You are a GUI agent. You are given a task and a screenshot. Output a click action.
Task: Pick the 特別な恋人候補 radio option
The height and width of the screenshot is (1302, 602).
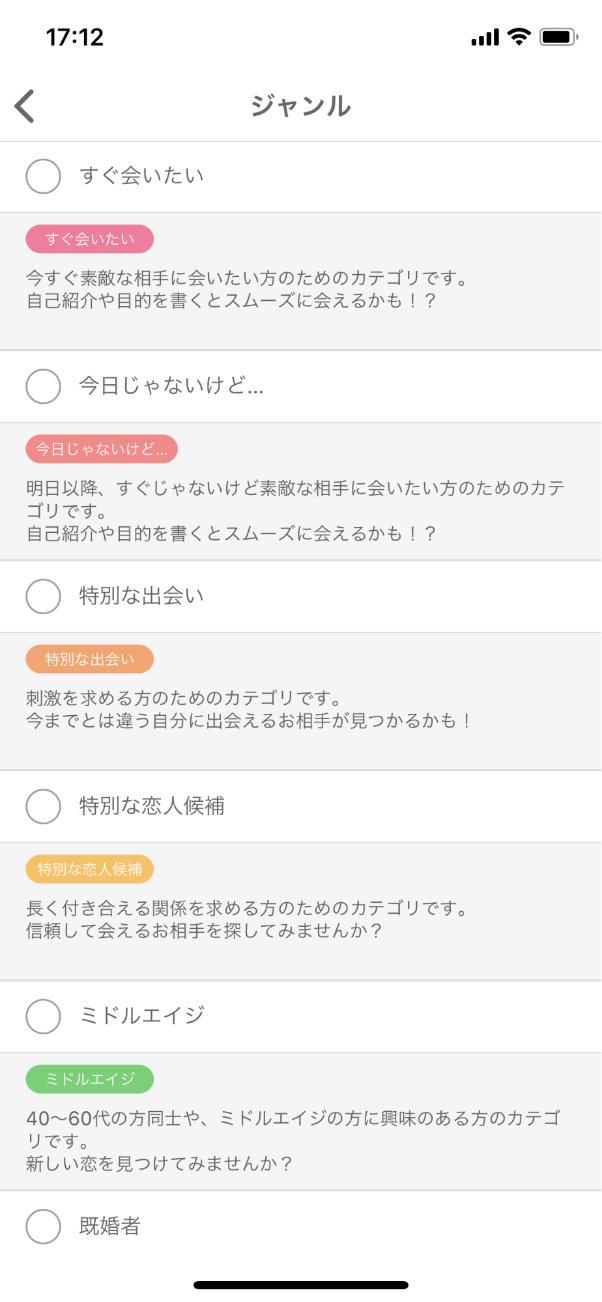click(x=43, y=806)
